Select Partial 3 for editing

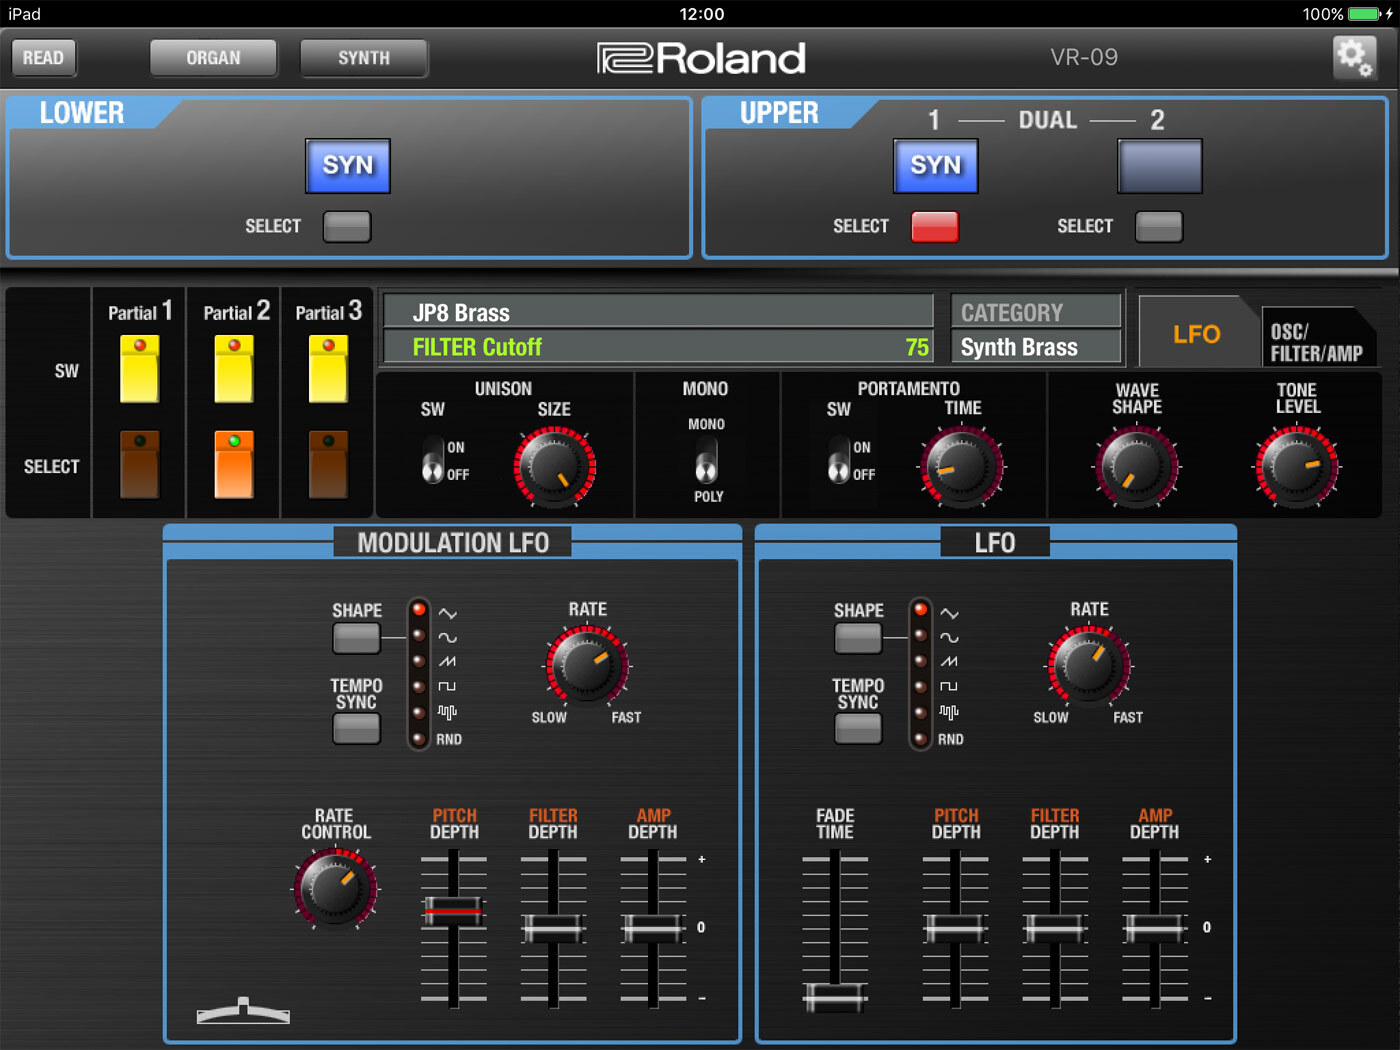coord(328,464)
